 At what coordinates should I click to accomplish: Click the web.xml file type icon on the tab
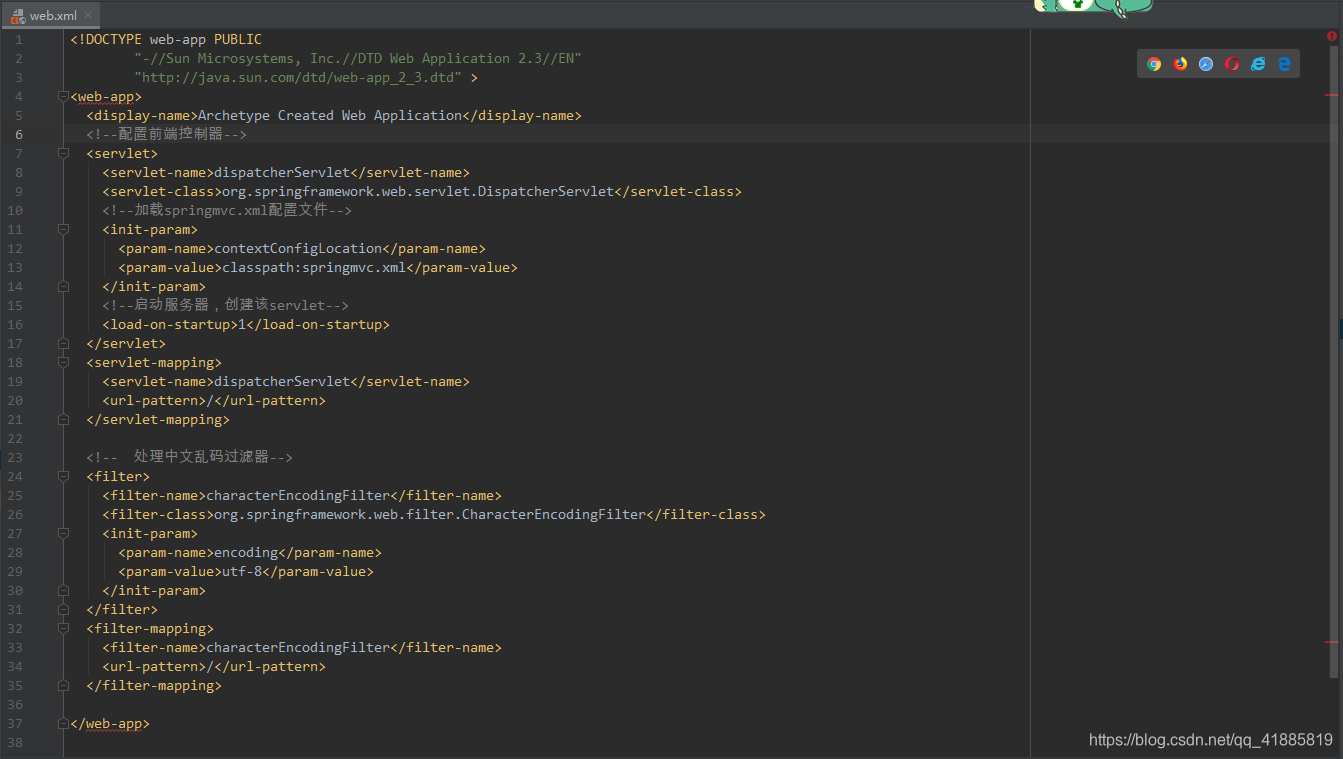17,15
